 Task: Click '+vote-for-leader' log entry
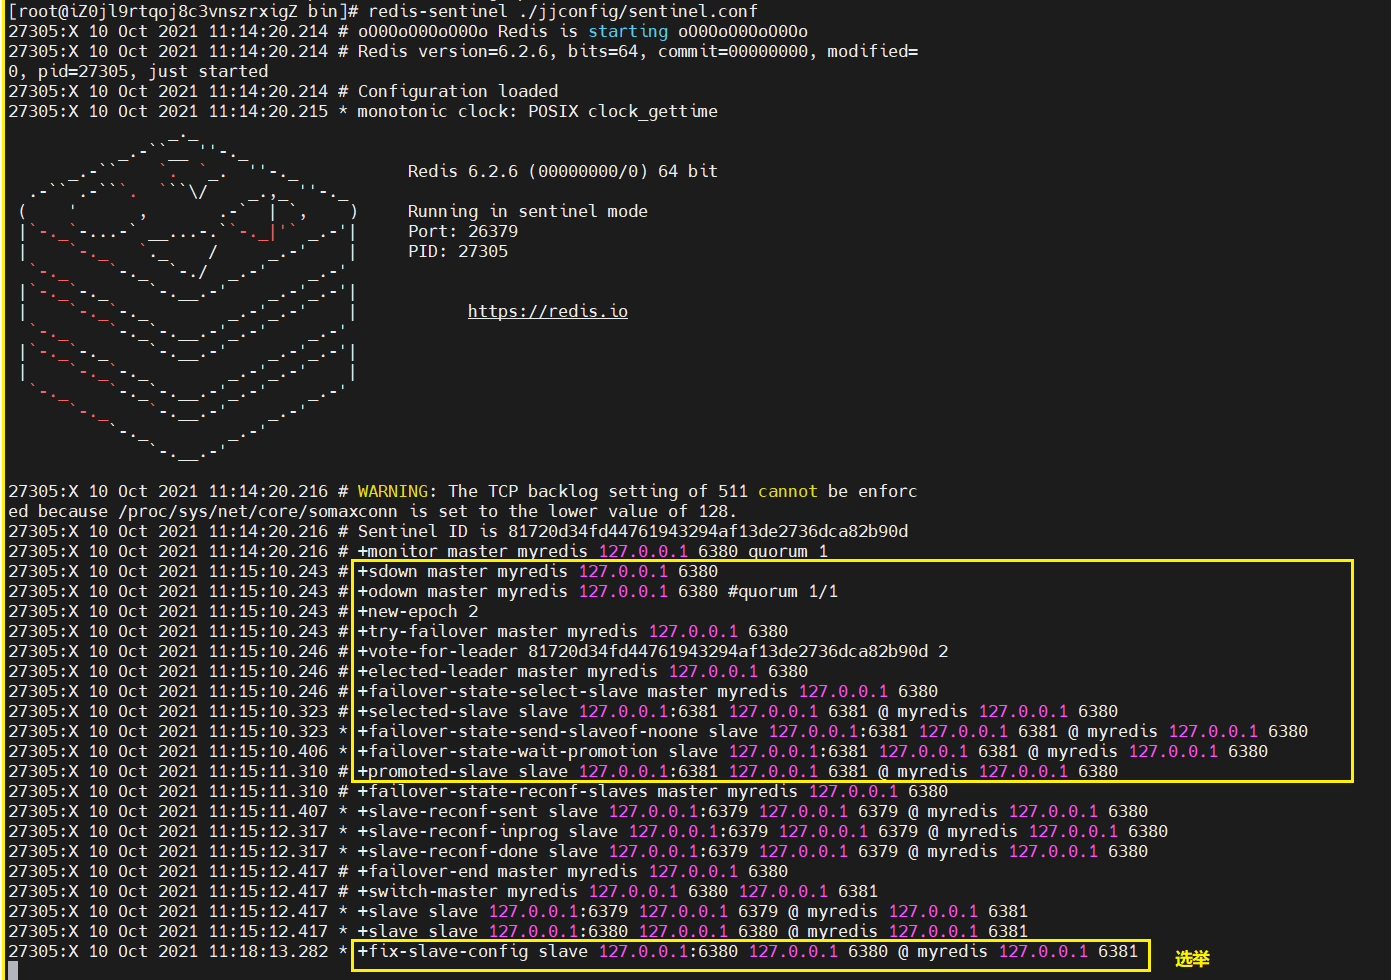(x=653, y=651)
